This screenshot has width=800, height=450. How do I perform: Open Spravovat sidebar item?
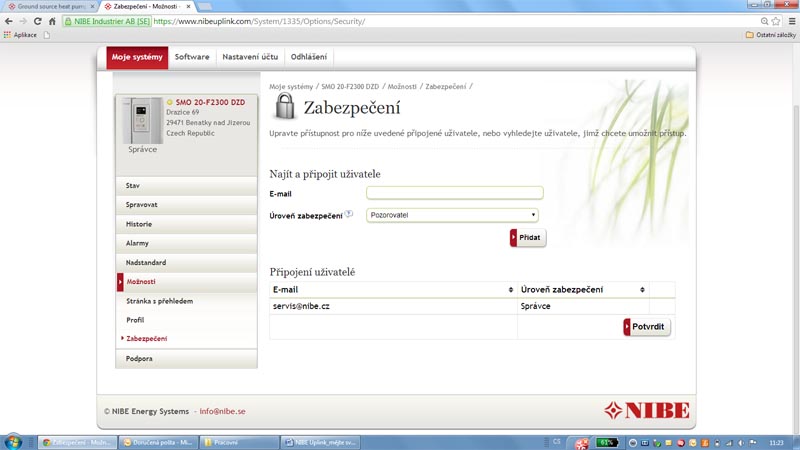pyautogui.click(x=187, y=205)
